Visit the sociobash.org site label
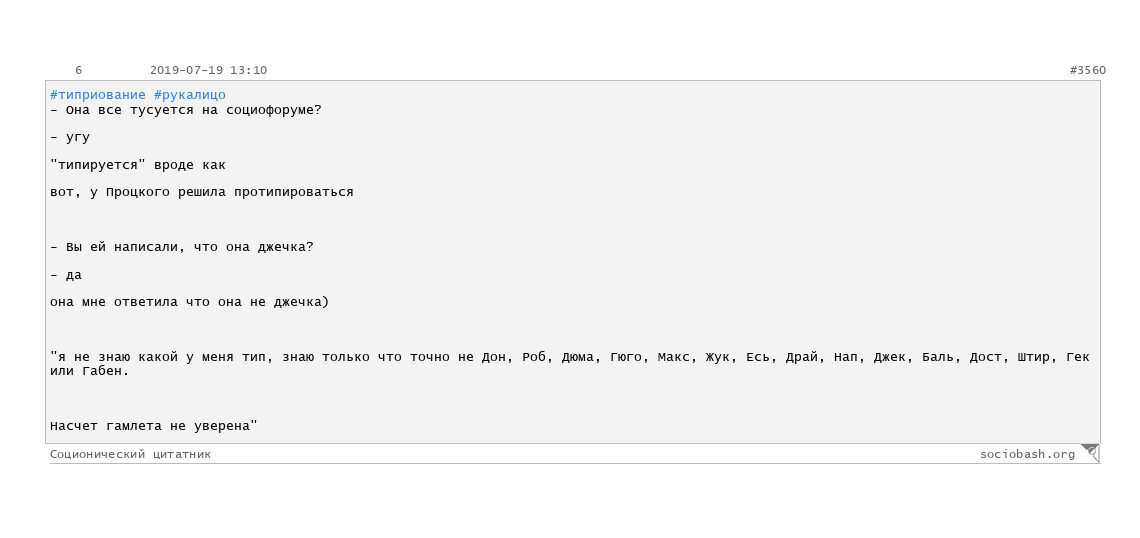The height and width of the screenshot is (538, 1140). coord(1027,454)
